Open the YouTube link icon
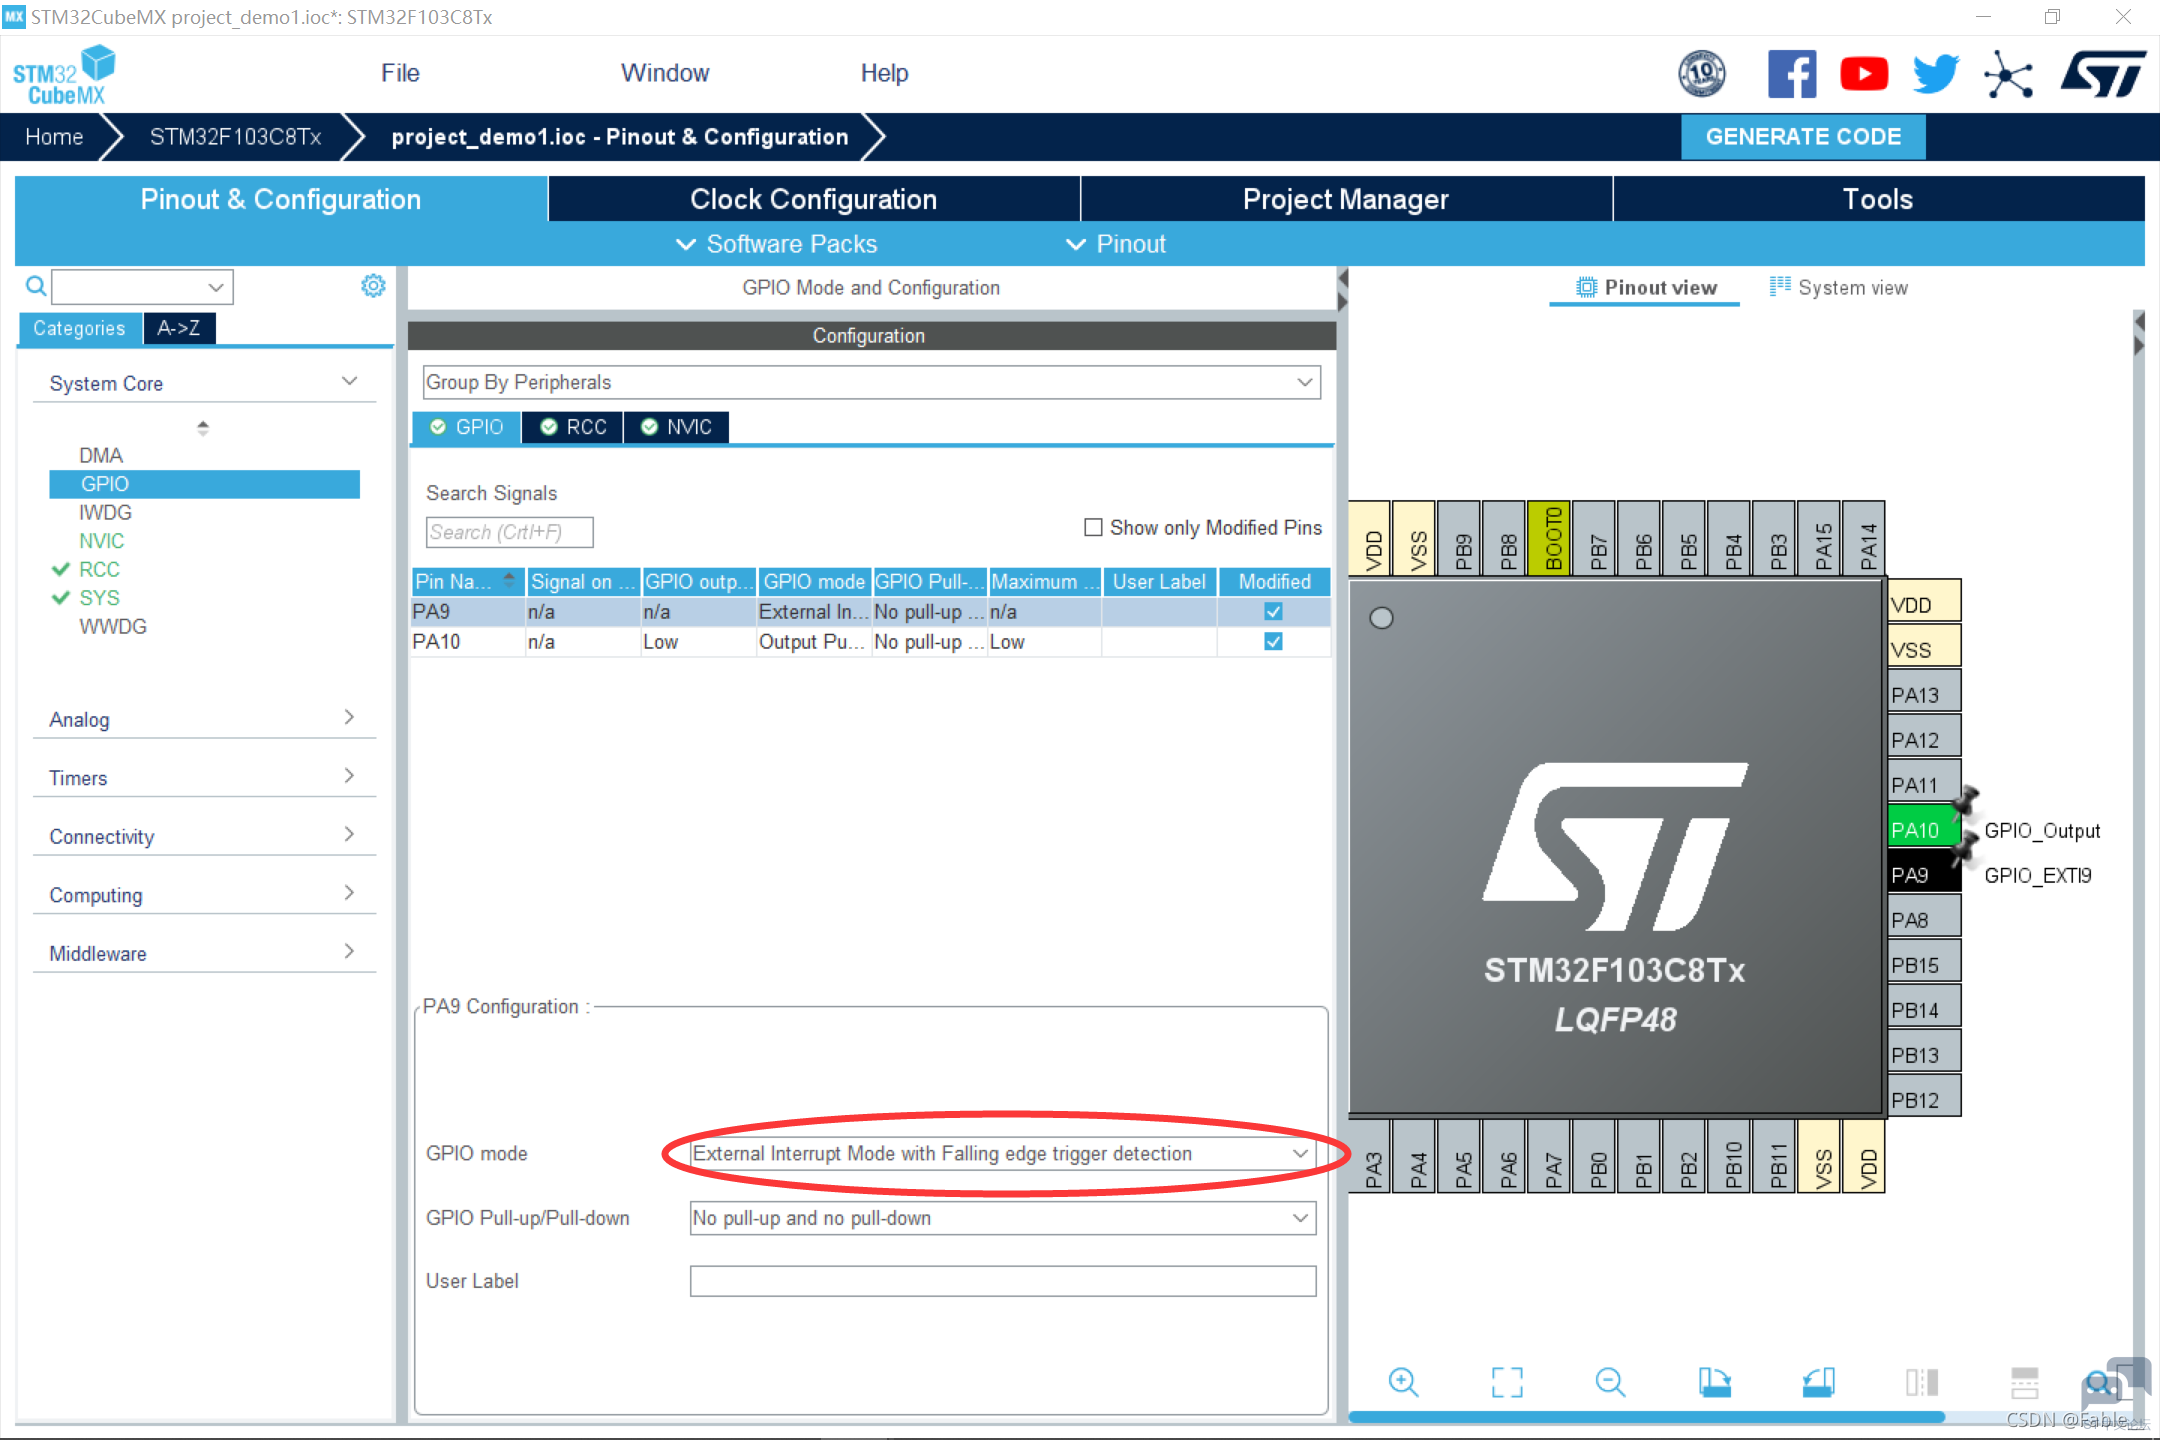Image resolution: width=2160 pixels, height=1440 pixels. click(1864, 74)
